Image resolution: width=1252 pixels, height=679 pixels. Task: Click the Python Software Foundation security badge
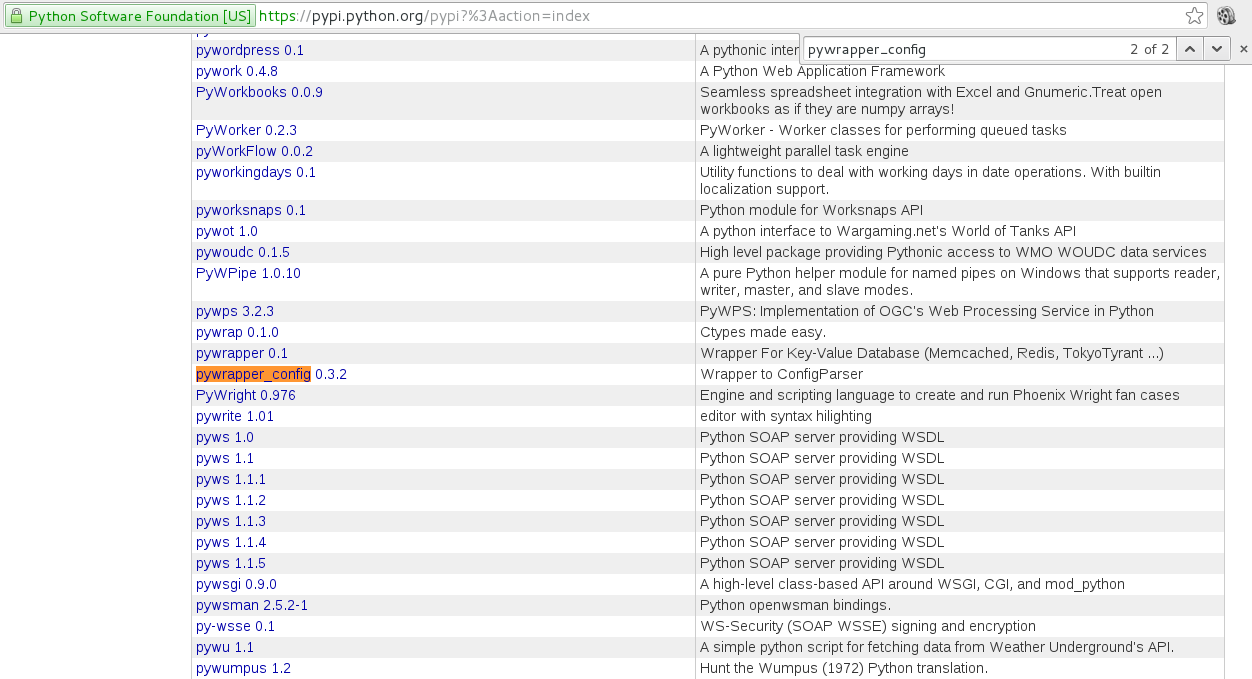click(130, 16)
